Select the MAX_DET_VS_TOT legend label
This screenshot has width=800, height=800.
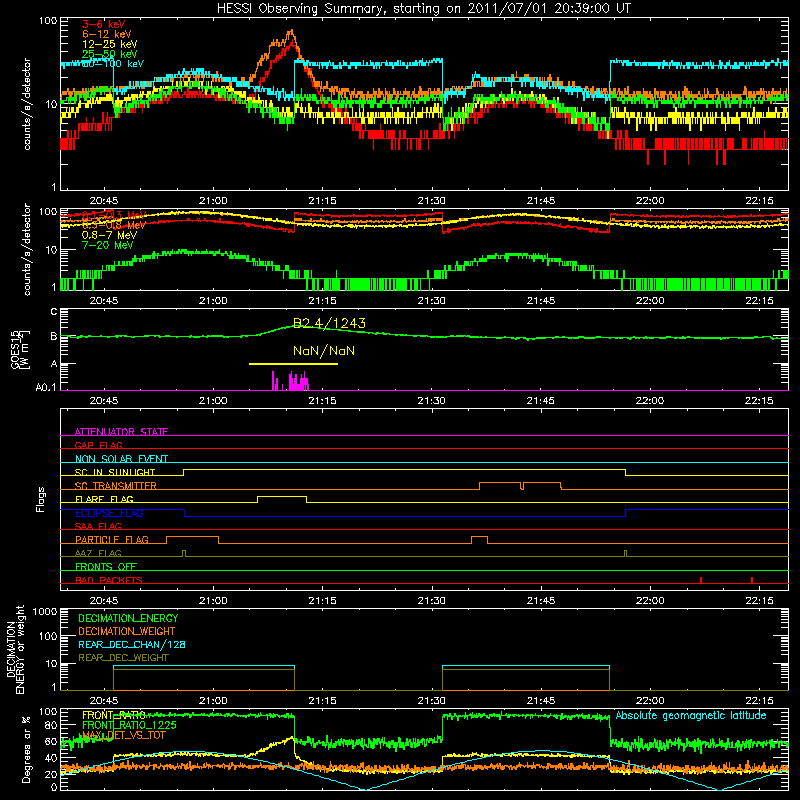coord(123,735)
